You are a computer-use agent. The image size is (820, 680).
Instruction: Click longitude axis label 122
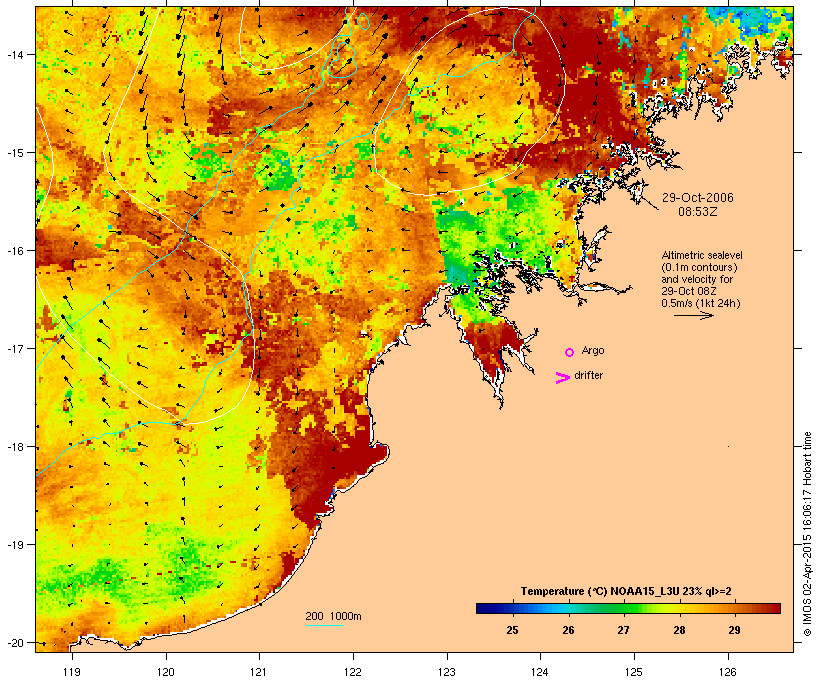tap(353, 672)
